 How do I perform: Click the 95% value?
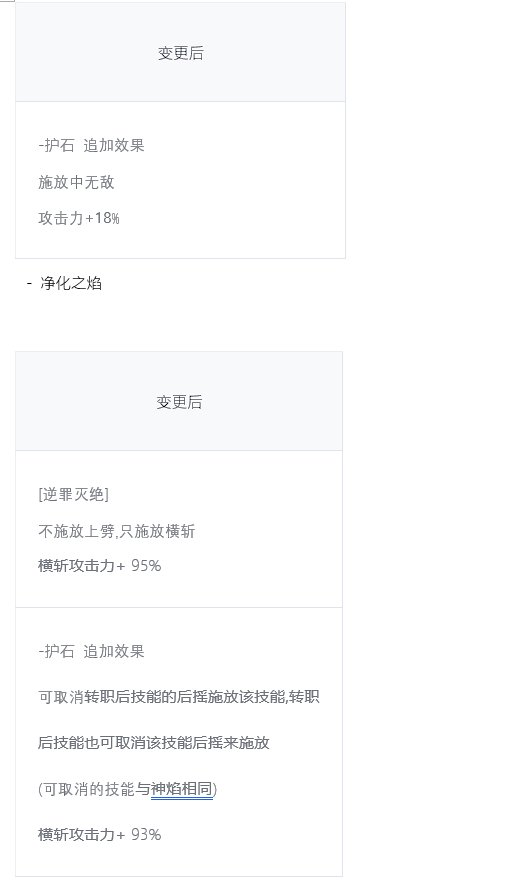click(146, 565)
